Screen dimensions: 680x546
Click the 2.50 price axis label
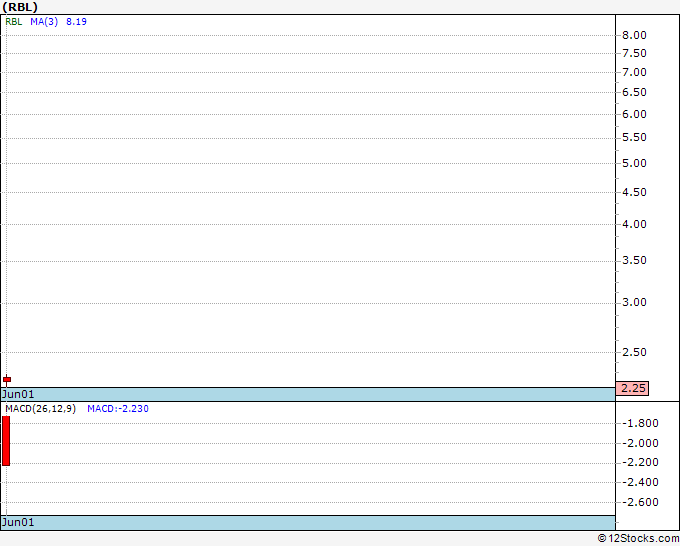(634, 352)
